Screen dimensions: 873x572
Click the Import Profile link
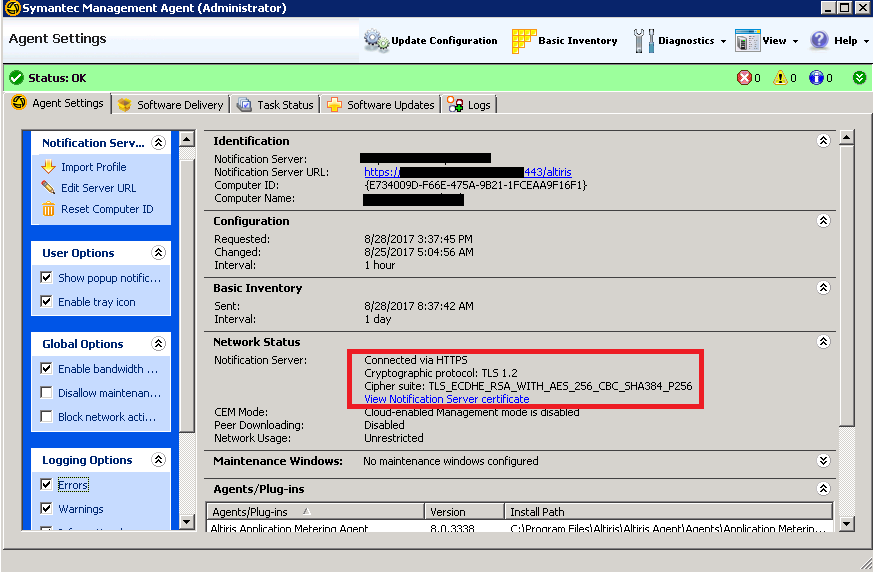(94, 167)
